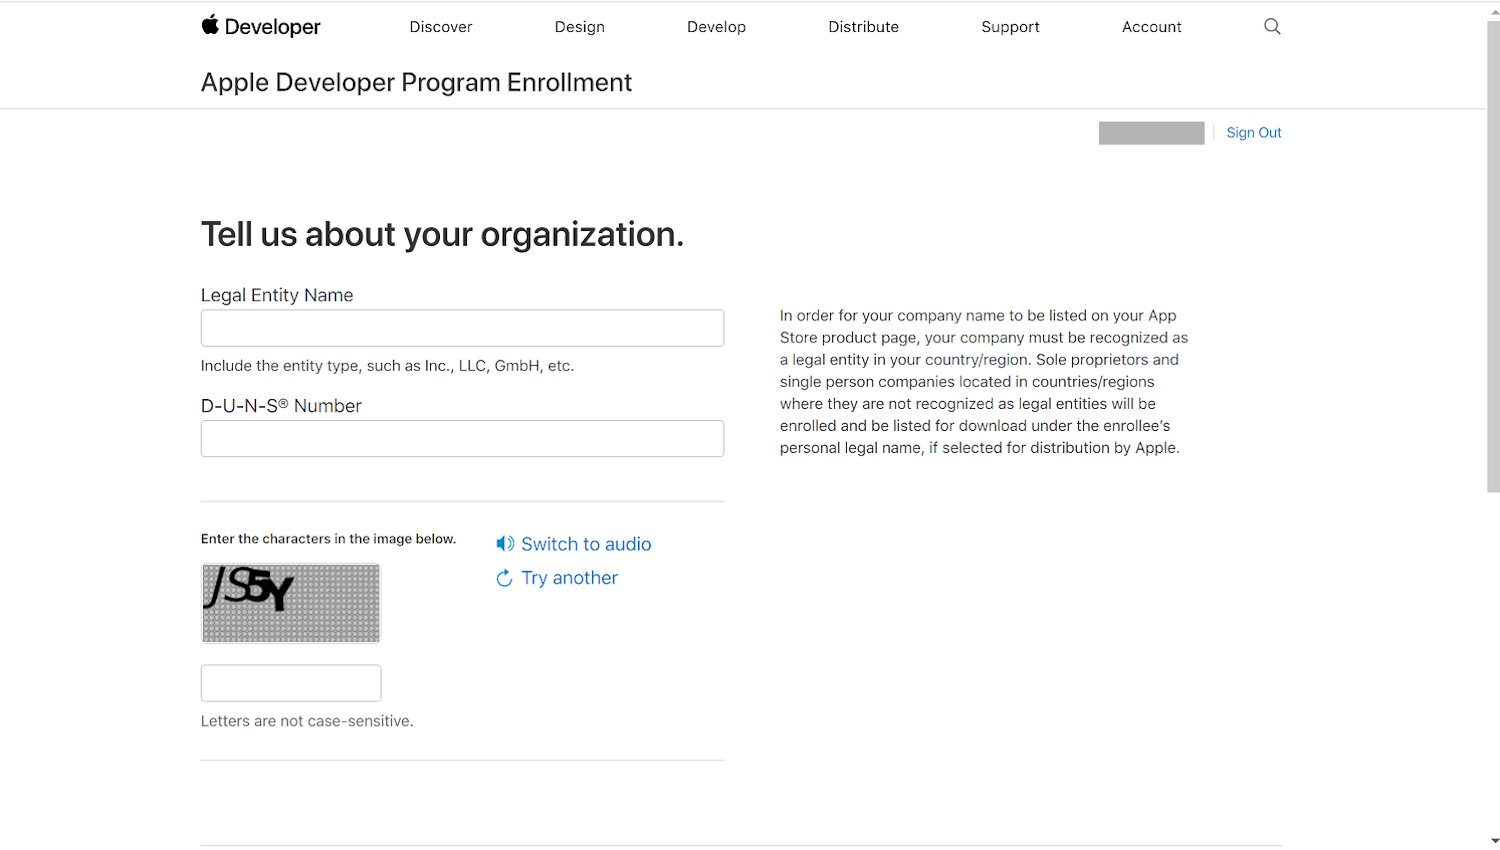The width and height of the screenshot is (1500, 850).
Task: Click the "Tell us about your organization." heading
Action: 442,234
